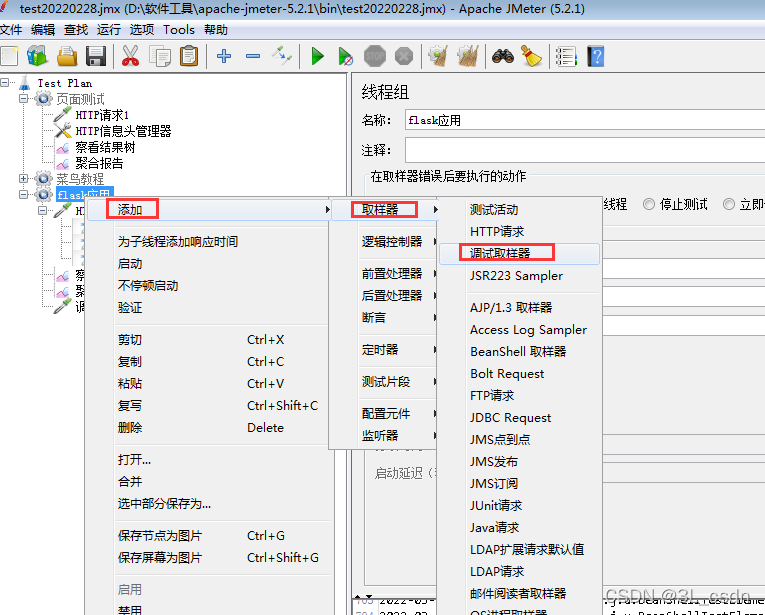Select the 菜鸟教程 thread group
This screenshot has width=765, height=615.
click(80, 179)
